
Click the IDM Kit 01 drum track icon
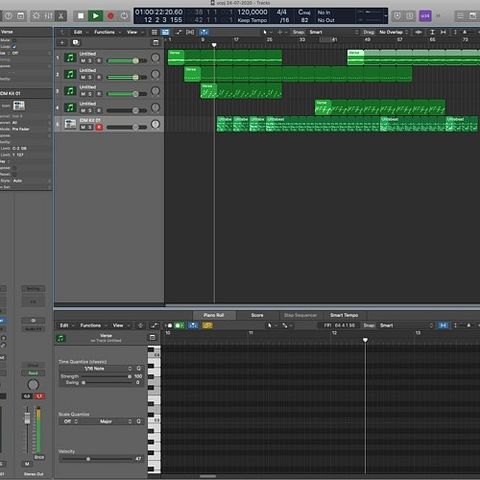click(70, 124)
